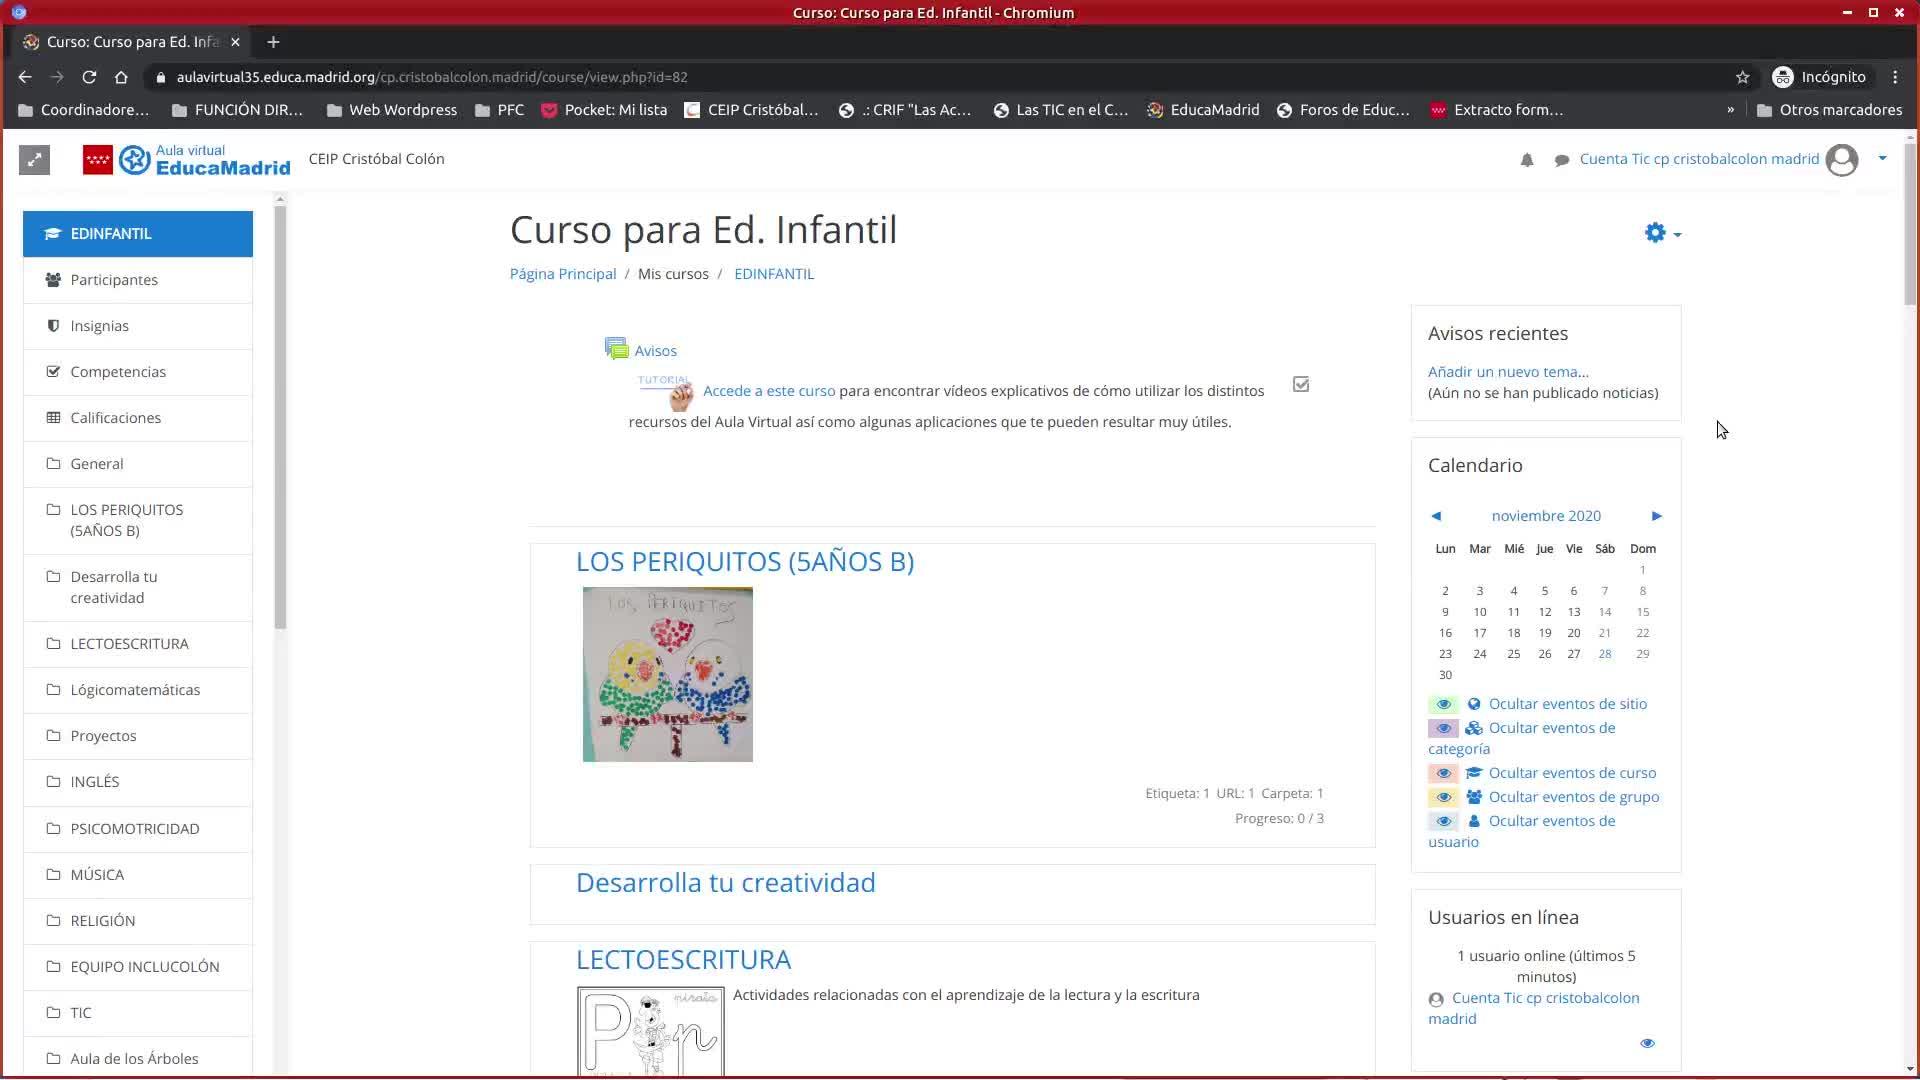Open the 'Accede a este curso' link
This screenshot has width=1920, height=1080.
pyautogui.click(x=768, y=391)
